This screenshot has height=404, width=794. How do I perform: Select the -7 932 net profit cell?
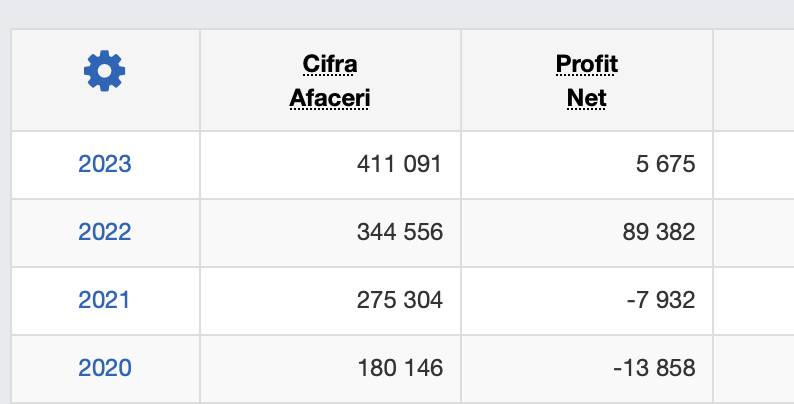click(586, 301)
